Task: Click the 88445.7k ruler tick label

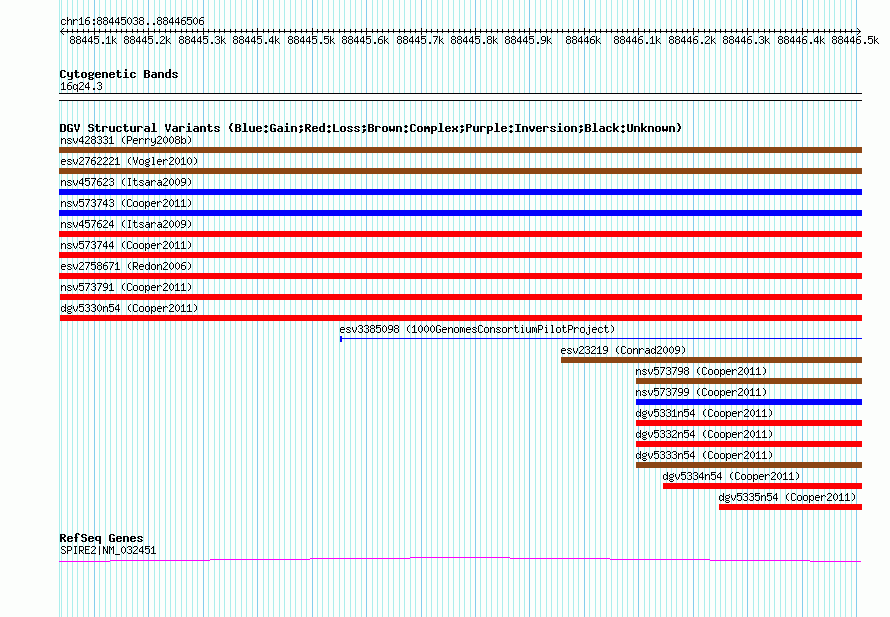Action: [x=420, y=40]
